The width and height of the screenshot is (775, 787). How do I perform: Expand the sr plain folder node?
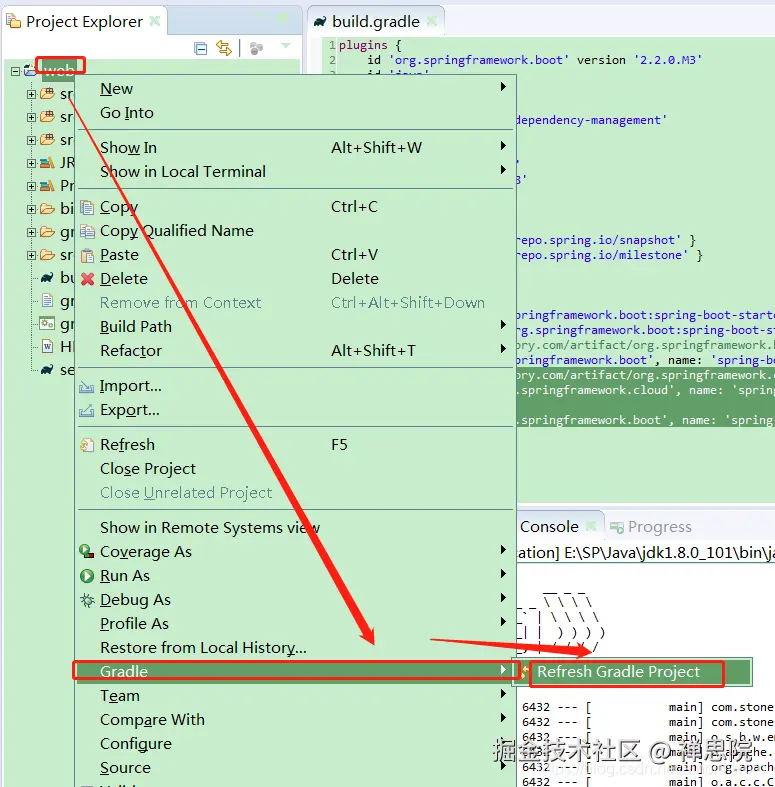pos(31,255)
